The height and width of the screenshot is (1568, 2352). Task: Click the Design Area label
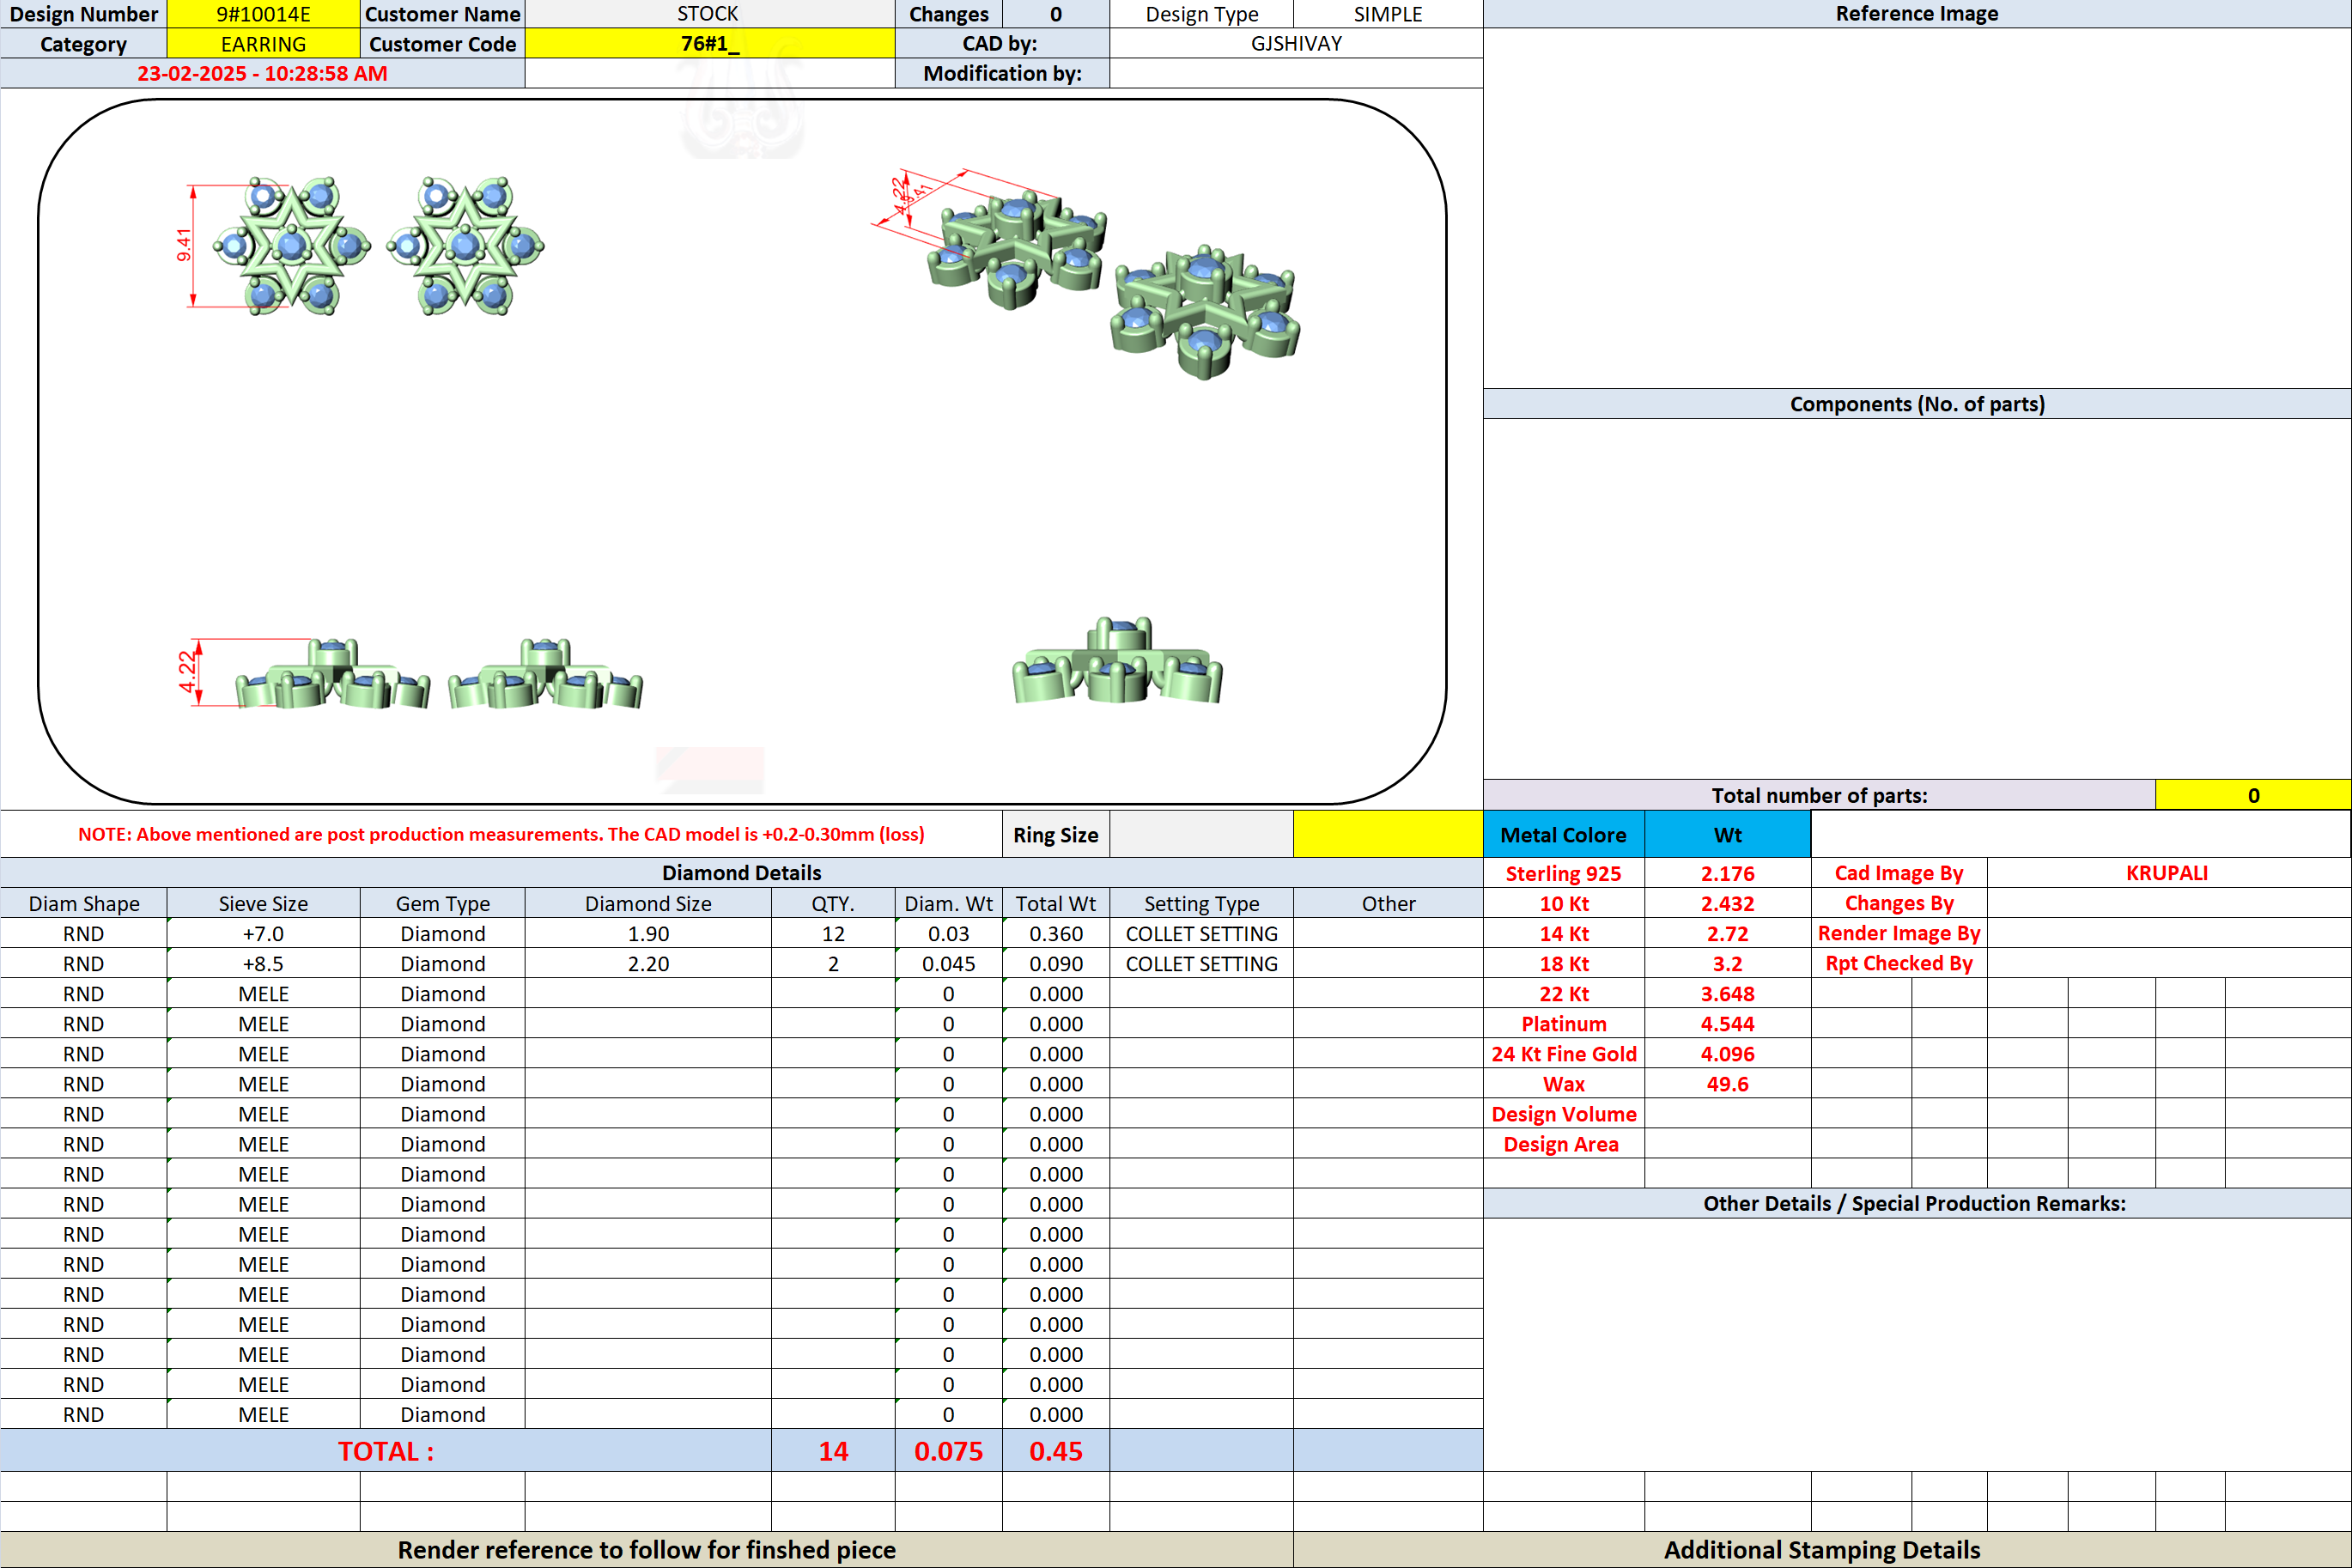click(1564, 1143)
